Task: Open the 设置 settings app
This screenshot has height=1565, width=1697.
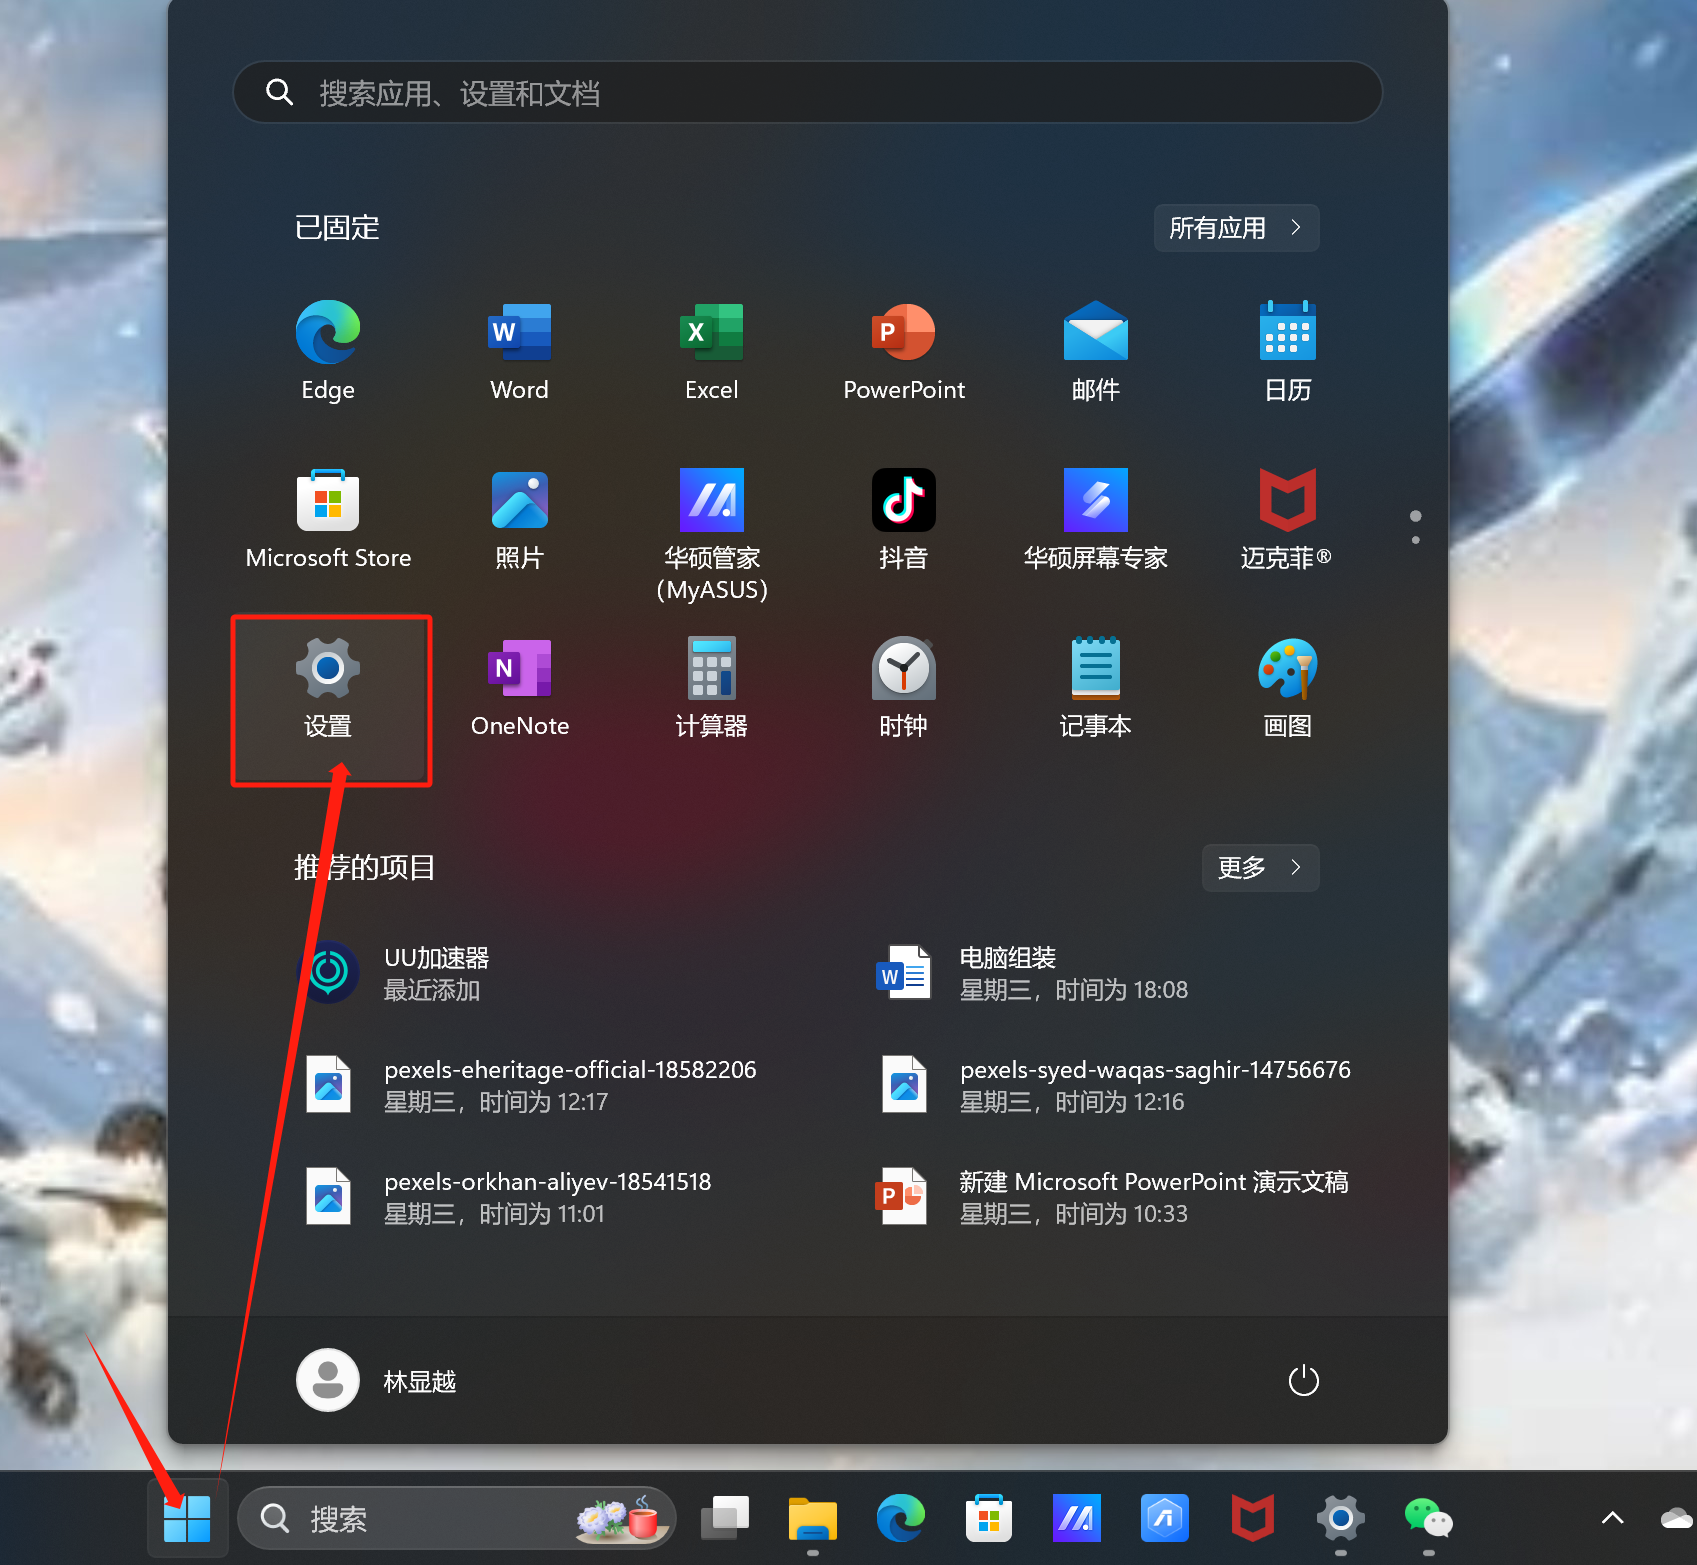Action: [x=328, y=687]
